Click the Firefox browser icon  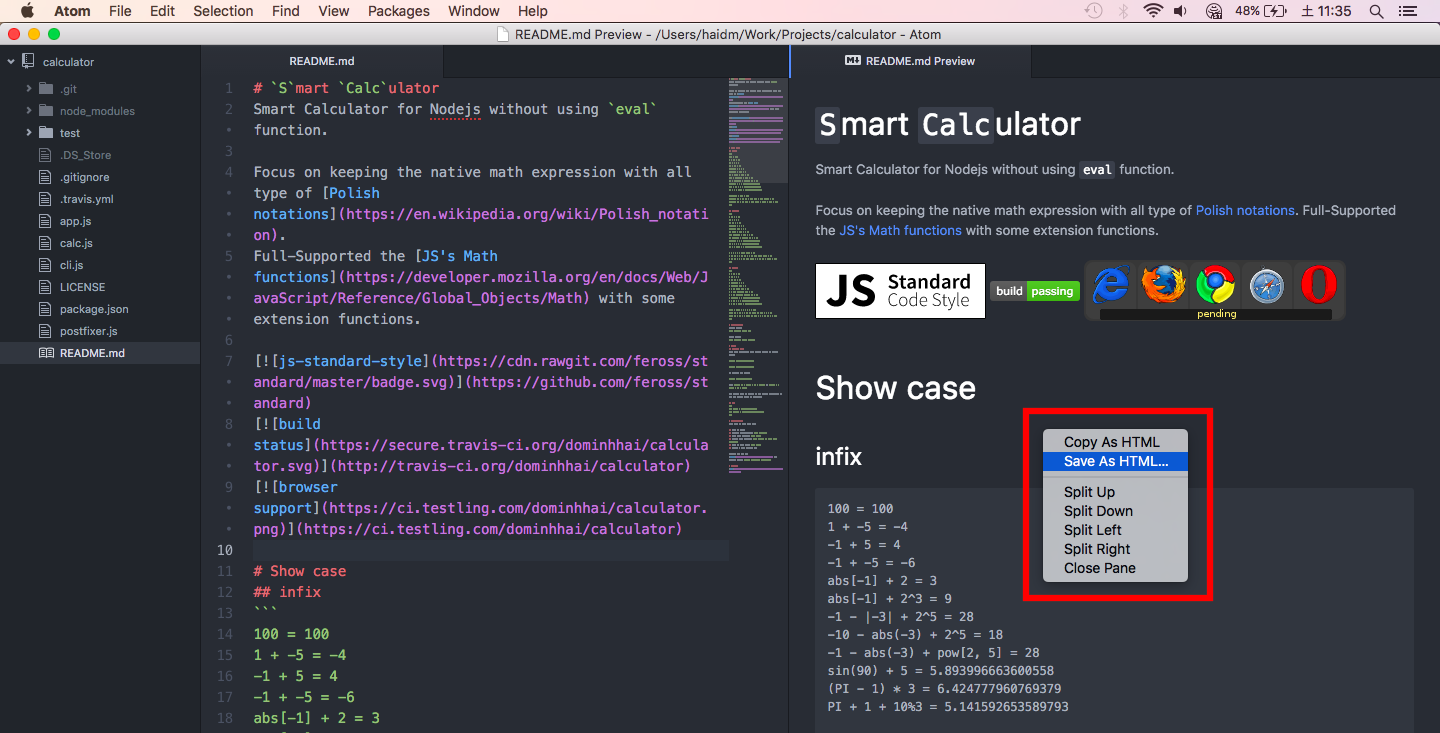click(1163, 286)
